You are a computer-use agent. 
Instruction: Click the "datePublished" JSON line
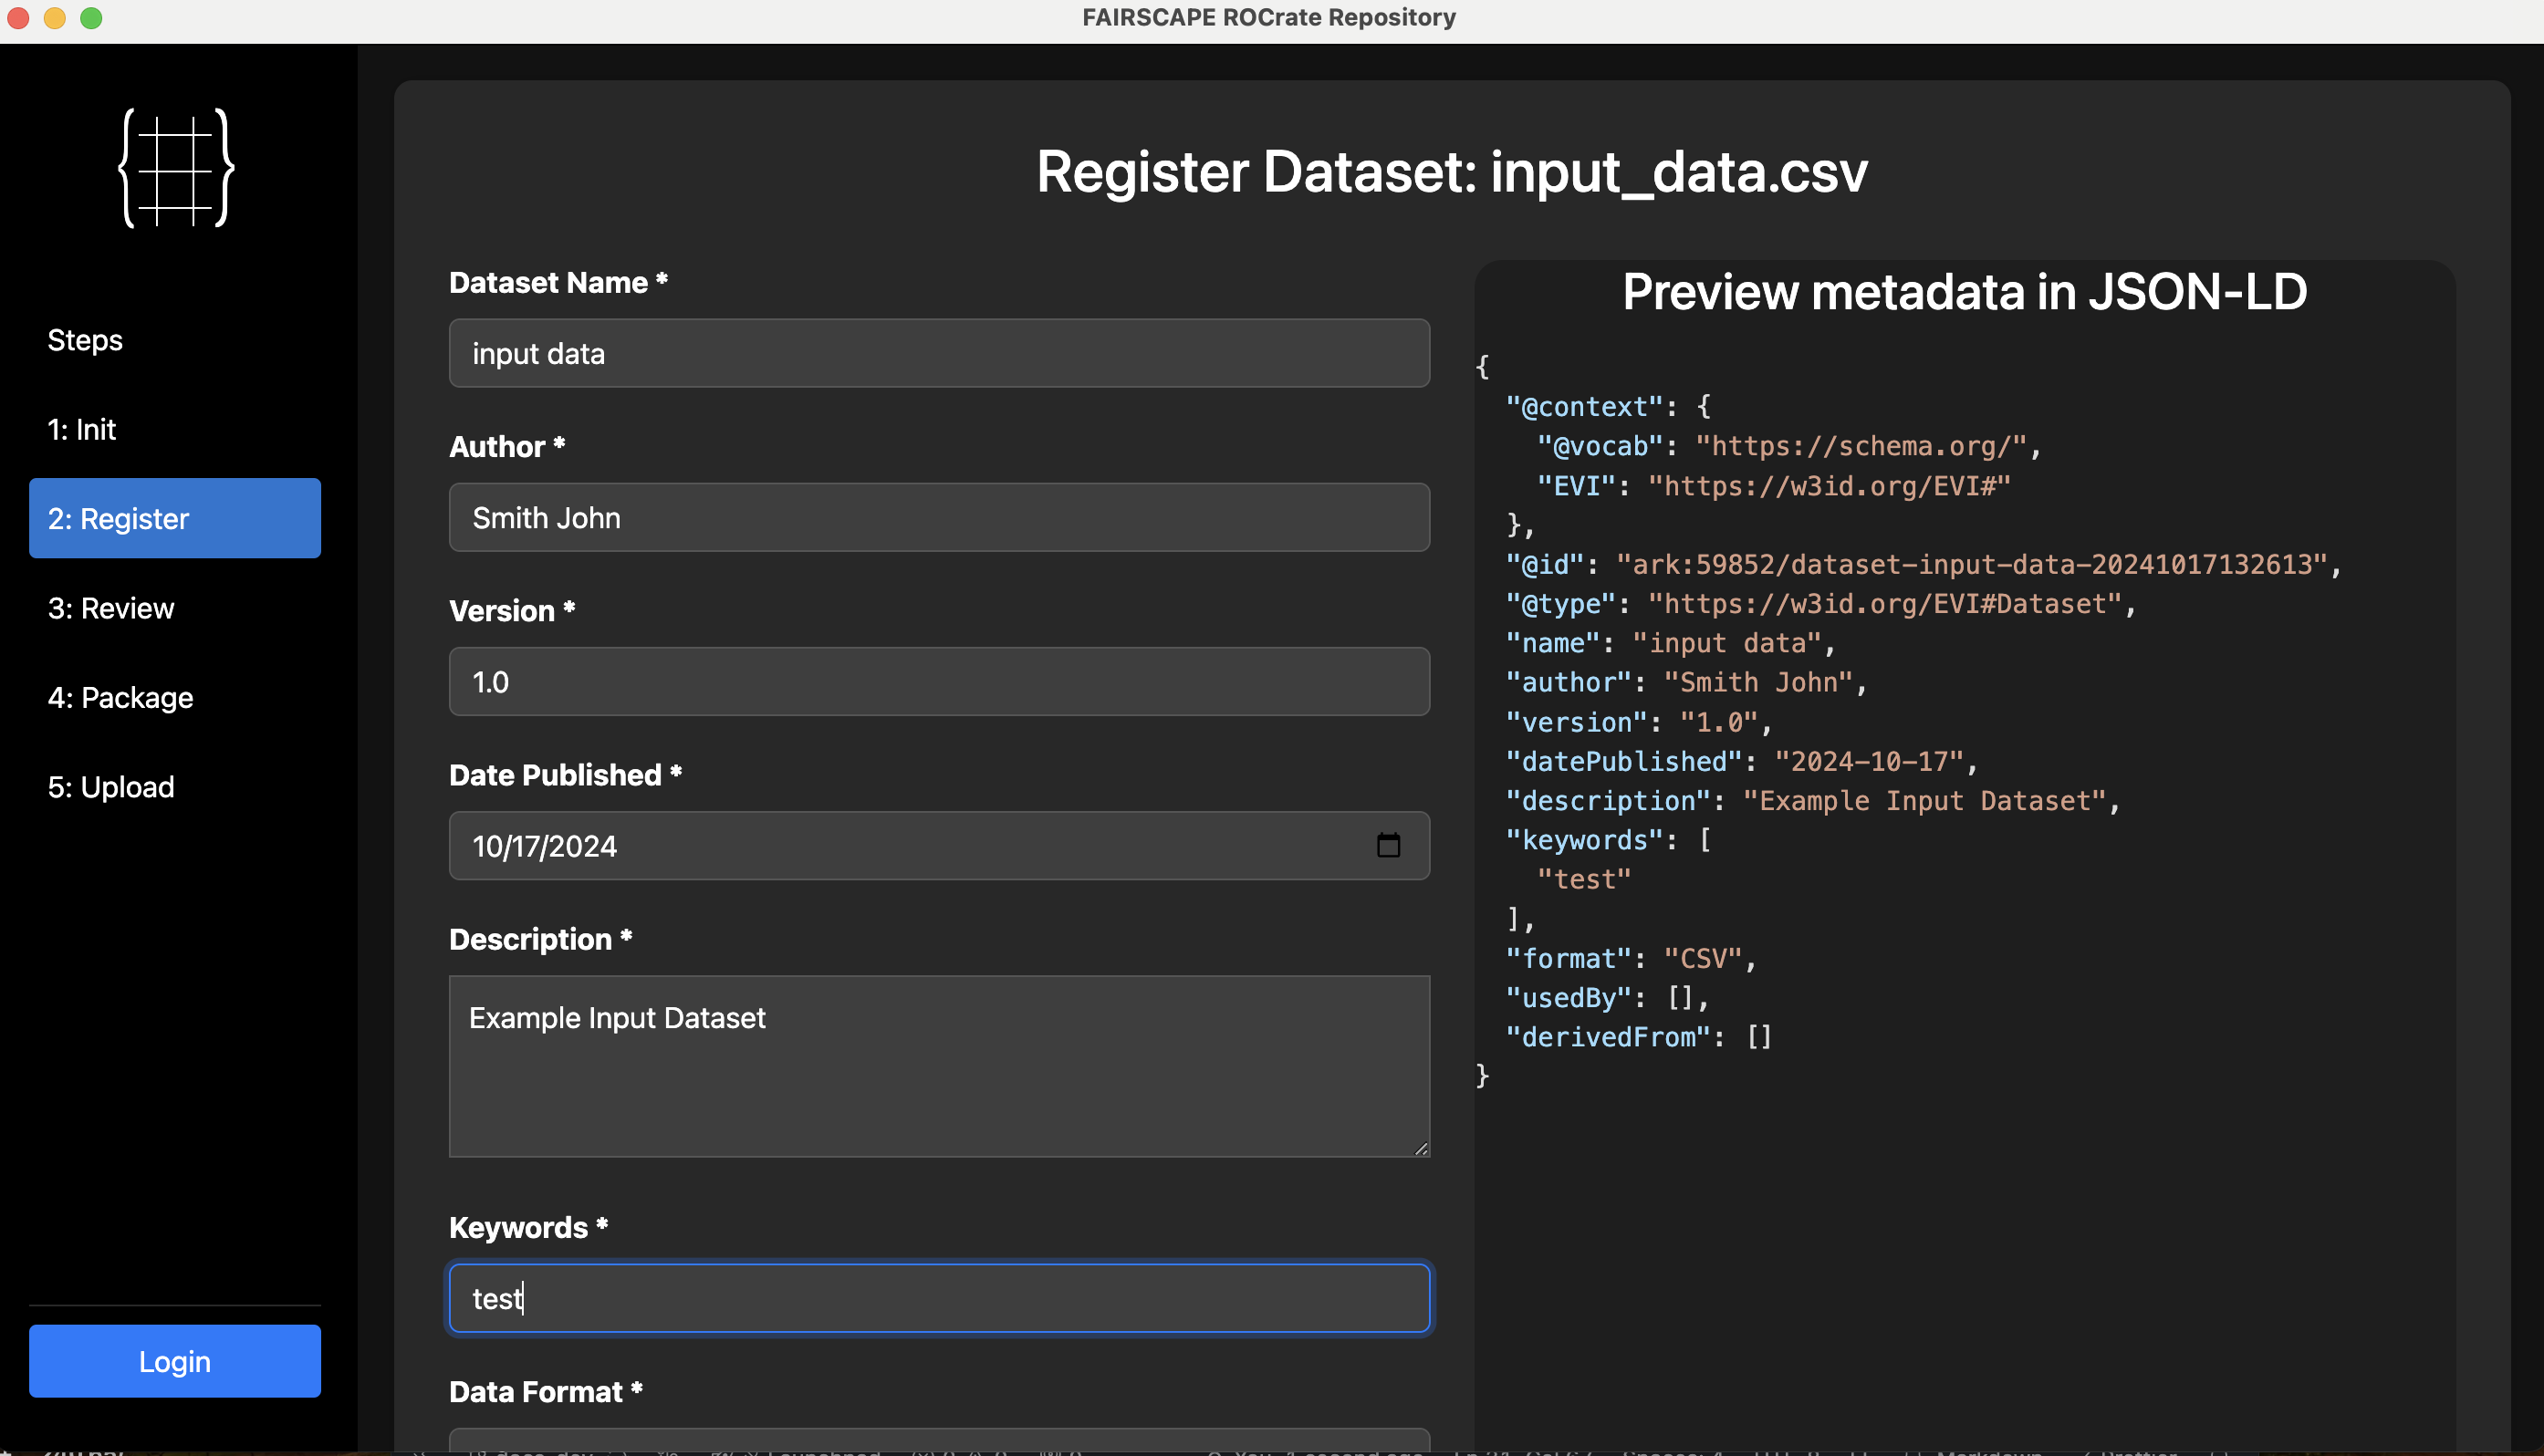click(1741, 762)
